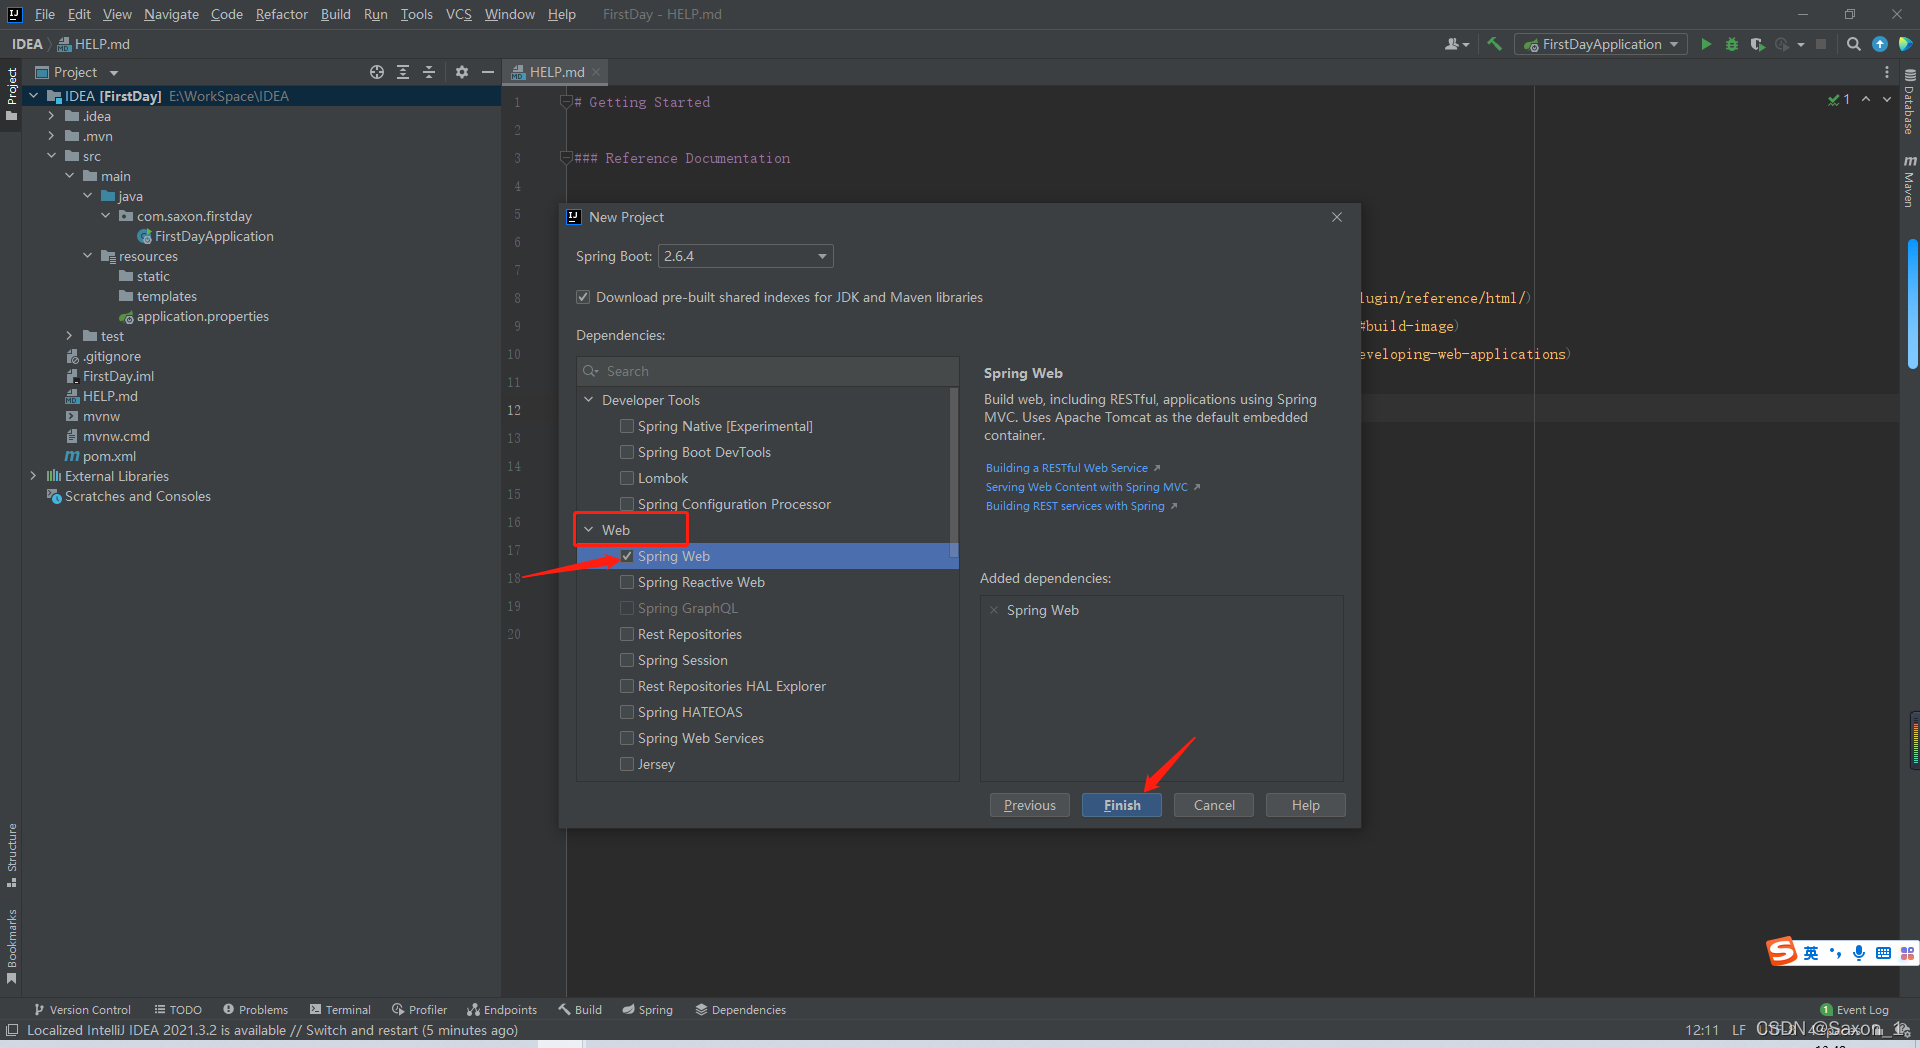Open the Structure tool window
This screenshot has height=1048, width=1920.
tap(12, 855)
